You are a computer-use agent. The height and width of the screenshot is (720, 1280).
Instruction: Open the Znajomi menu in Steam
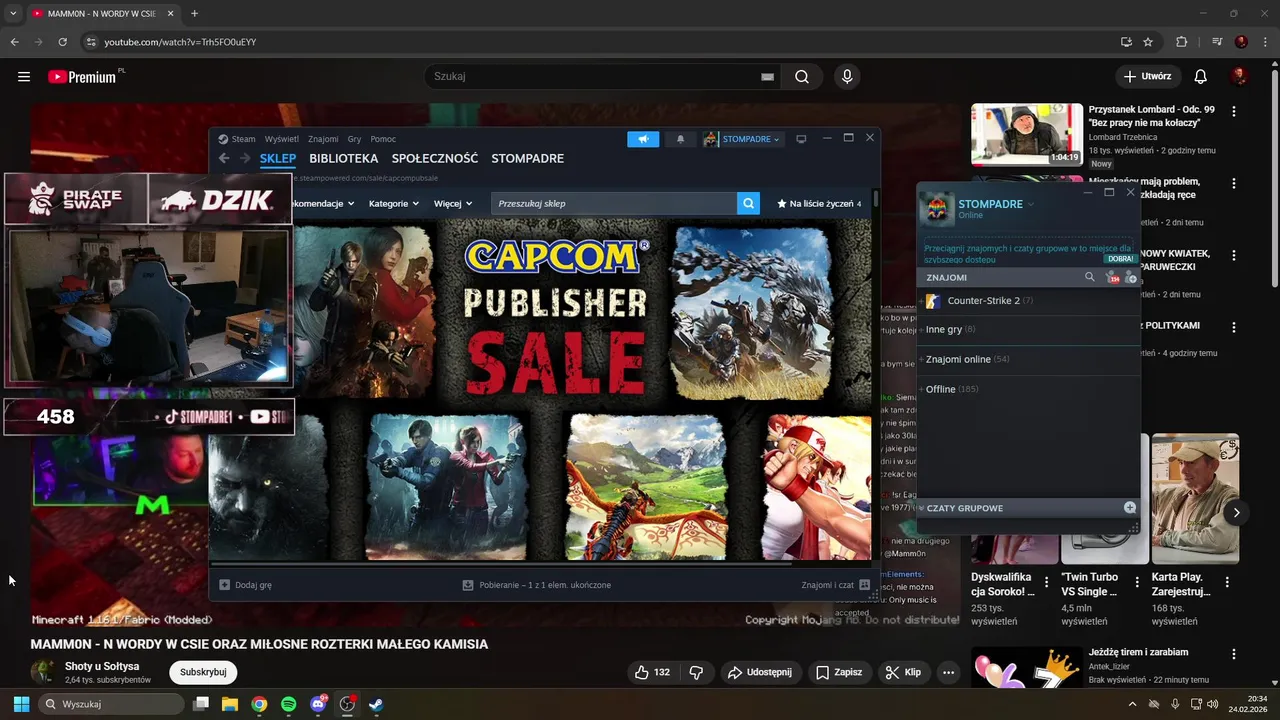point(323,139)
